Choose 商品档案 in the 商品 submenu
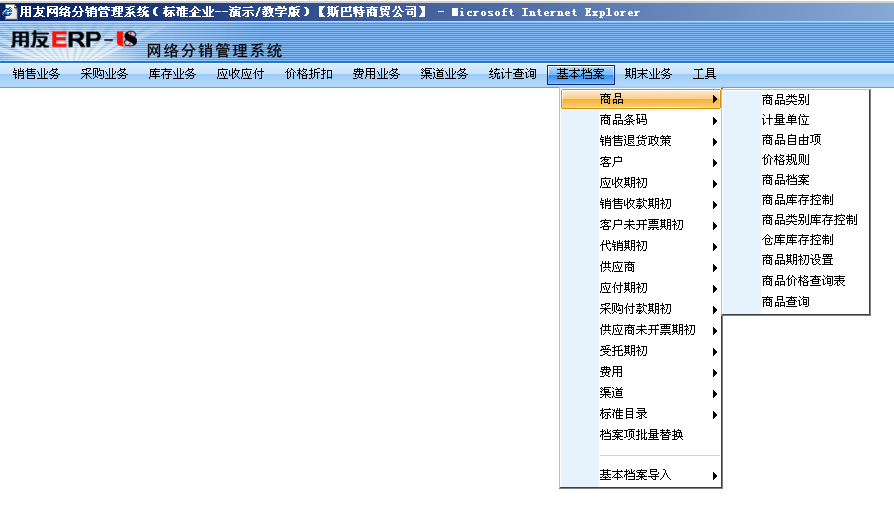Screen dimensions: 894x506 click(x=785, y=180)
